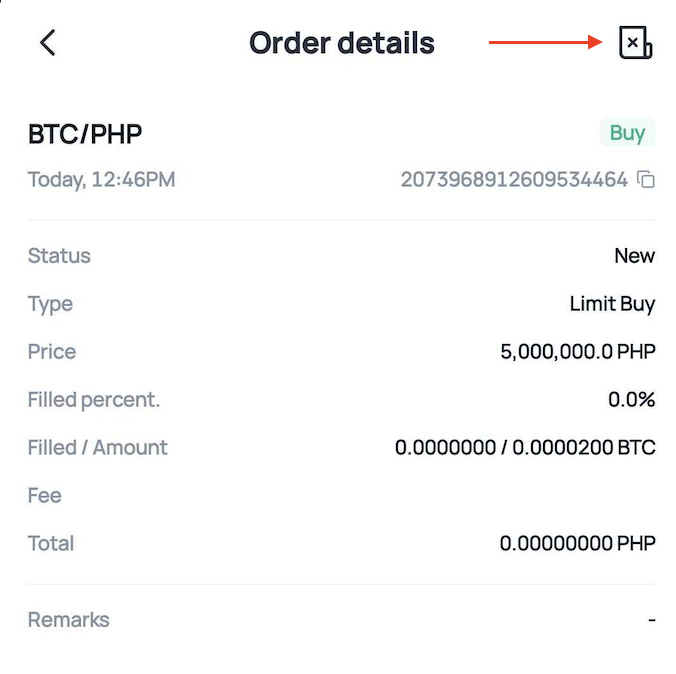Select the Filled percent. label

(x=94, y=400)
